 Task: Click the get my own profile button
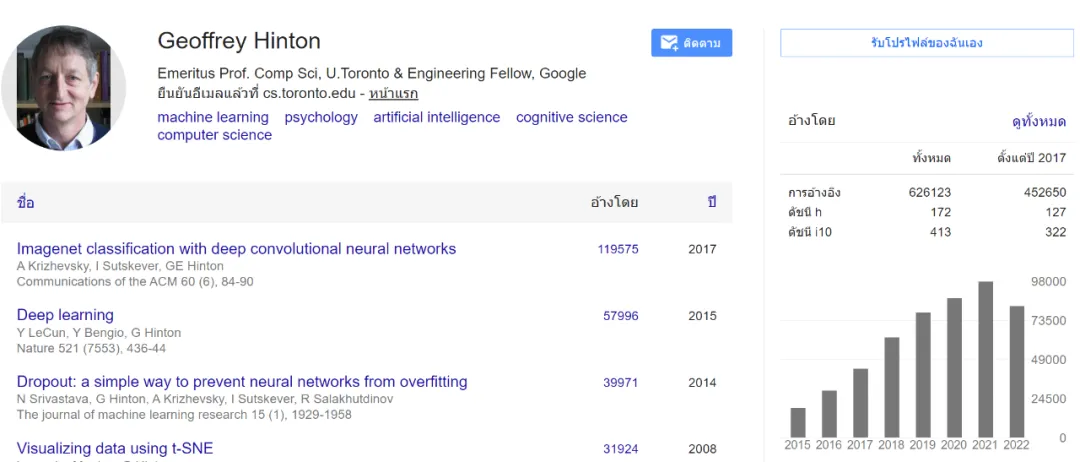point(926,43)
